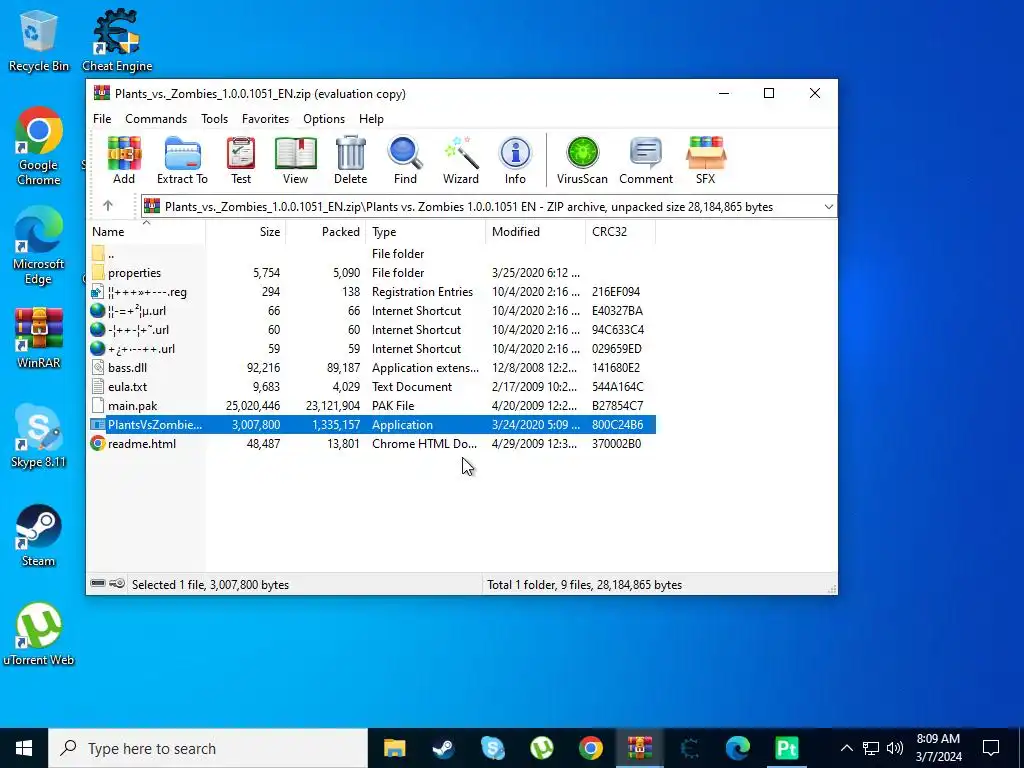Sort by Type column header

426,232
